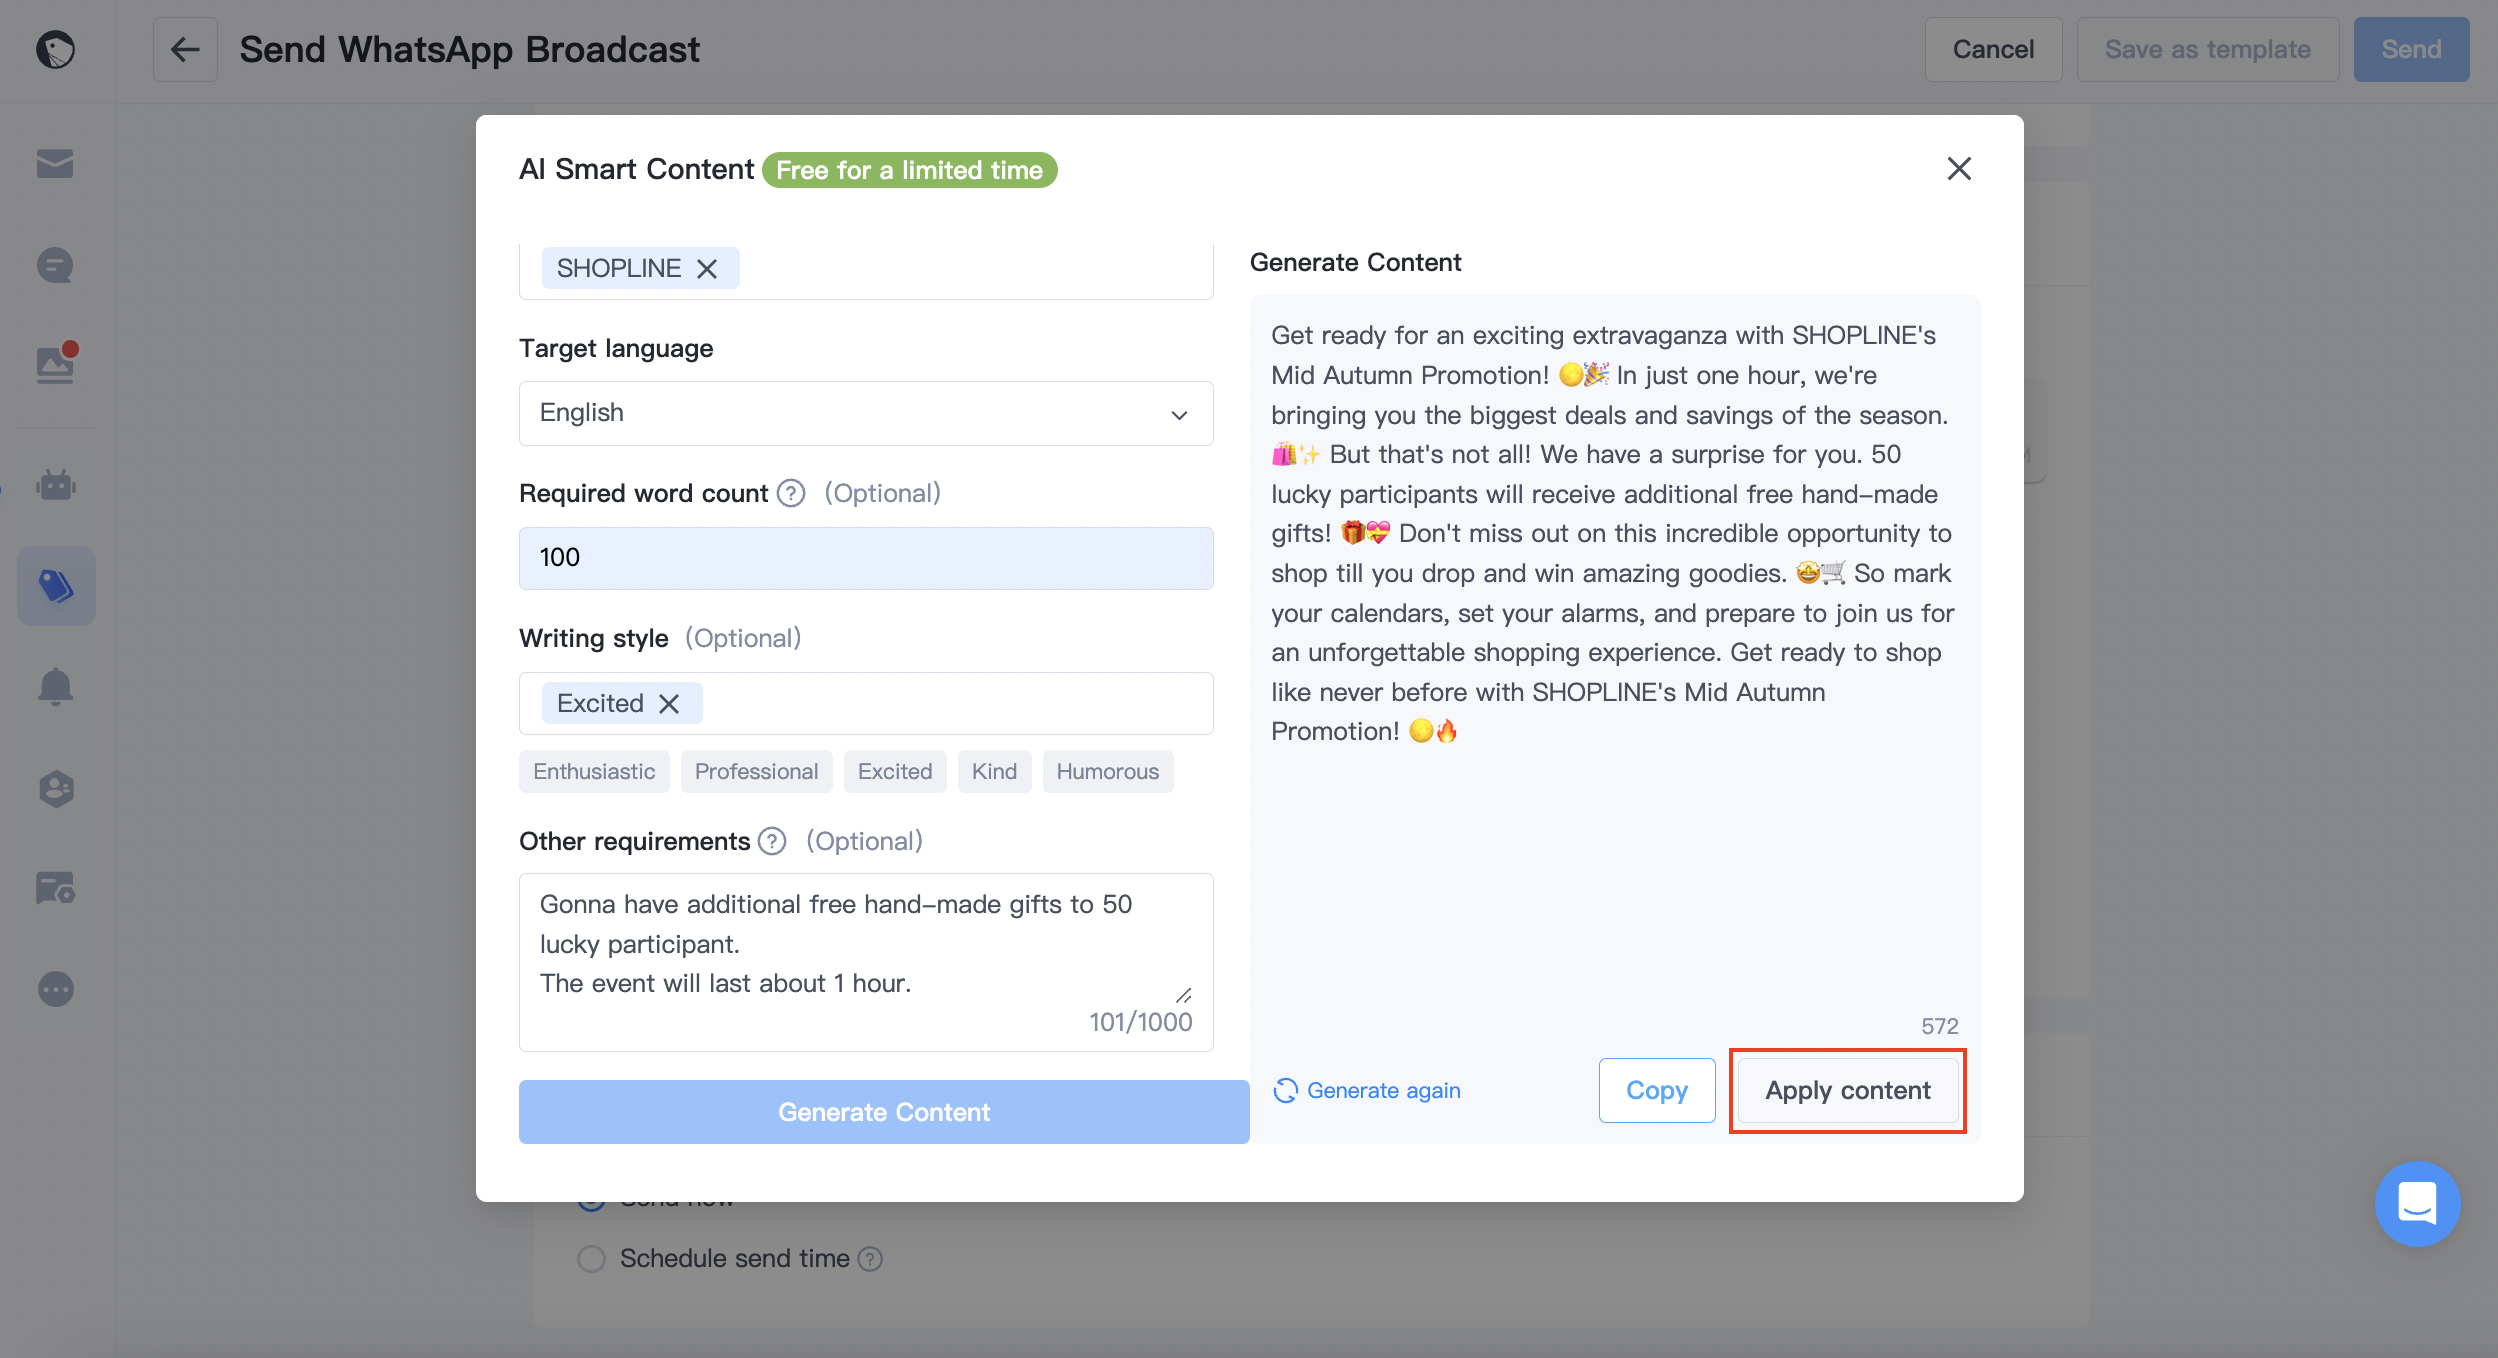Click the back arrow beside Send WhatsApp Broadcast
The height and width of the screenshot is (1358, 2498).
[185, 49]
